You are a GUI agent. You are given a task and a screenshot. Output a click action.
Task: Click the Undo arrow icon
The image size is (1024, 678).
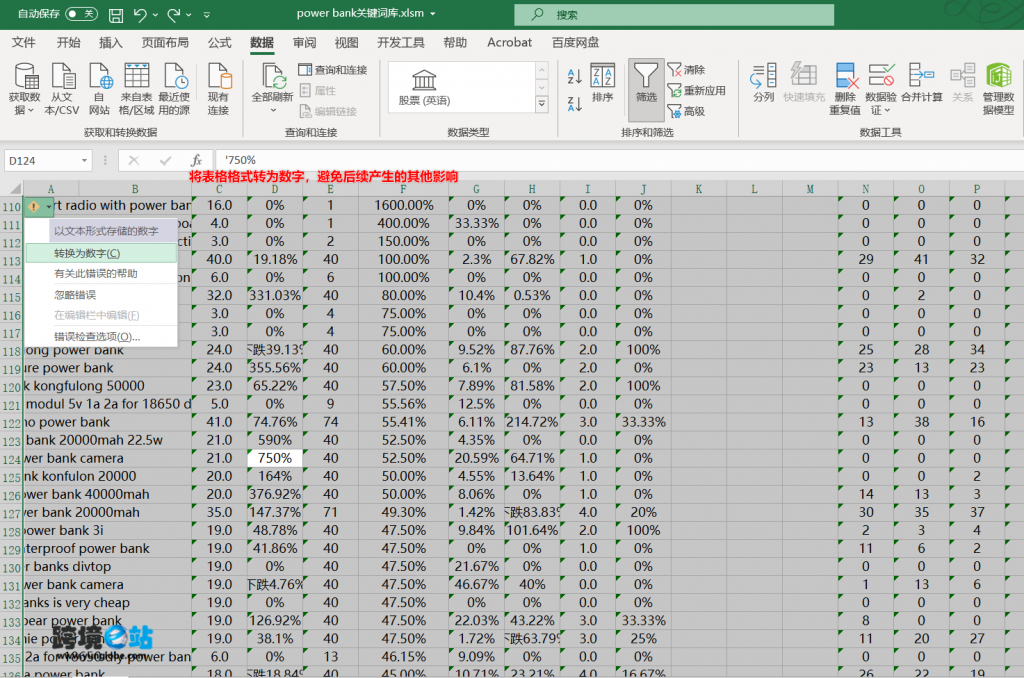click(140, 14)
